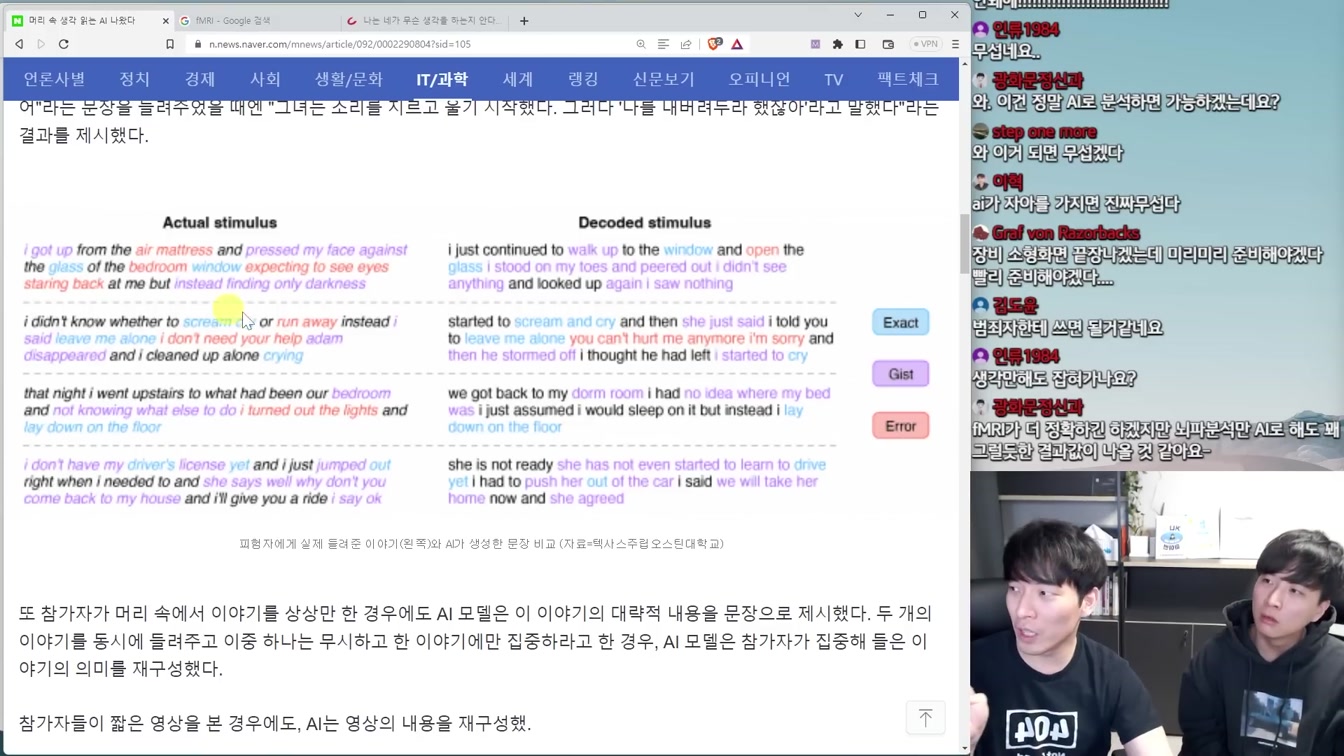Reload the Naver news page
The width and height of the screenshot is (1344, 756).
click(x=64, y=44)
